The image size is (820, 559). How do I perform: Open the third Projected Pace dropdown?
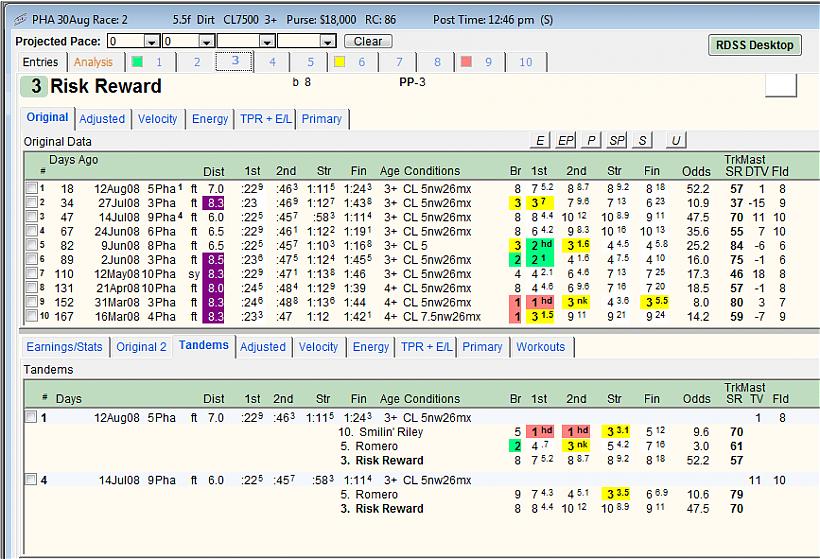click(x=267, y=41)
